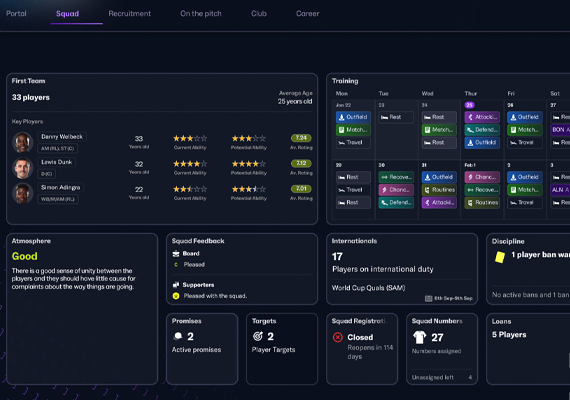Open the Training panel heading
Screen dimensions: 570x400
pos(345,81)
